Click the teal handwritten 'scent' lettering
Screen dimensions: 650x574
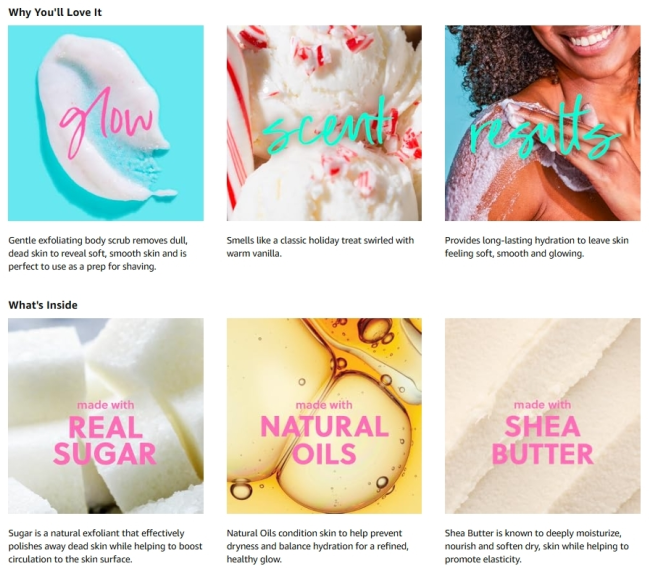tap(327, 125)
